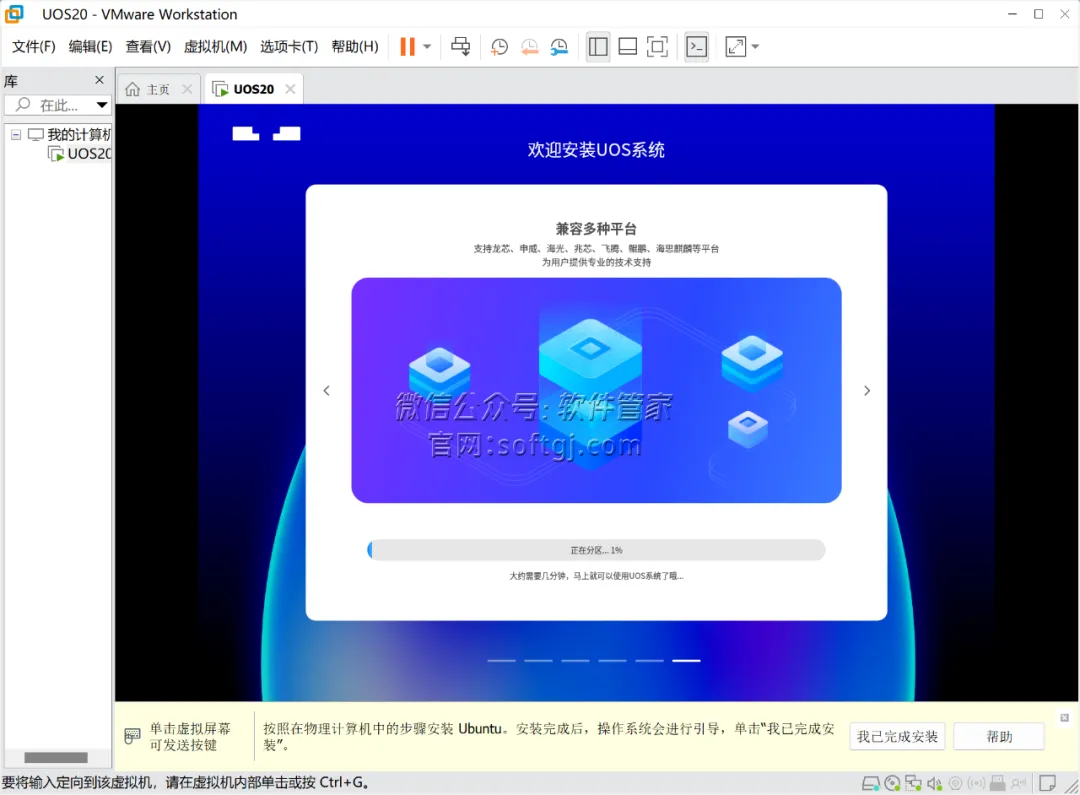Image resolution: width=1080 pixels, height=795 pixels.
Task: Send Ctrl+Alt+Del to the virtual machine
Action: click(x=460, y=47)
